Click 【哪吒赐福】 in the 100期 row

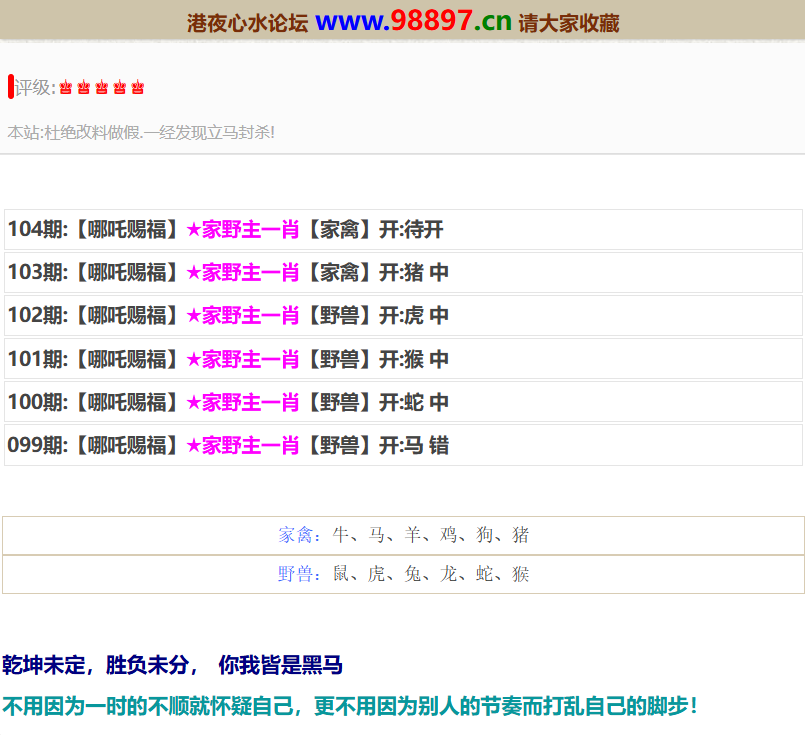[126, 403]
